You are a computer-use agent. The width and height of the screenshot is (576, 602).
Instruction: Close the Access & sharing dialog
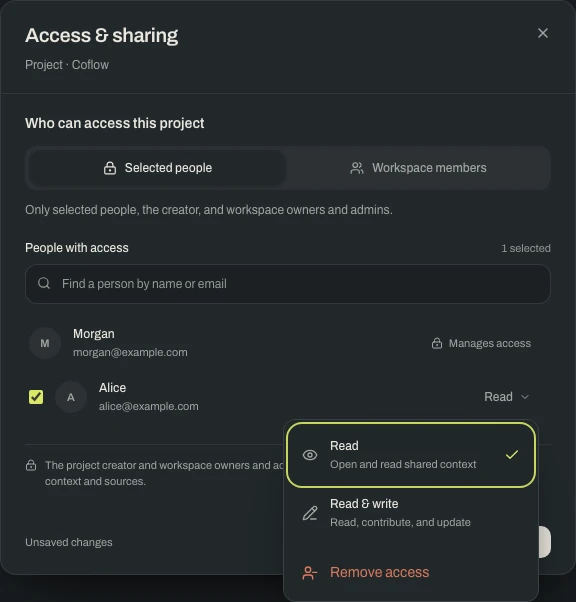pos(543,33)
